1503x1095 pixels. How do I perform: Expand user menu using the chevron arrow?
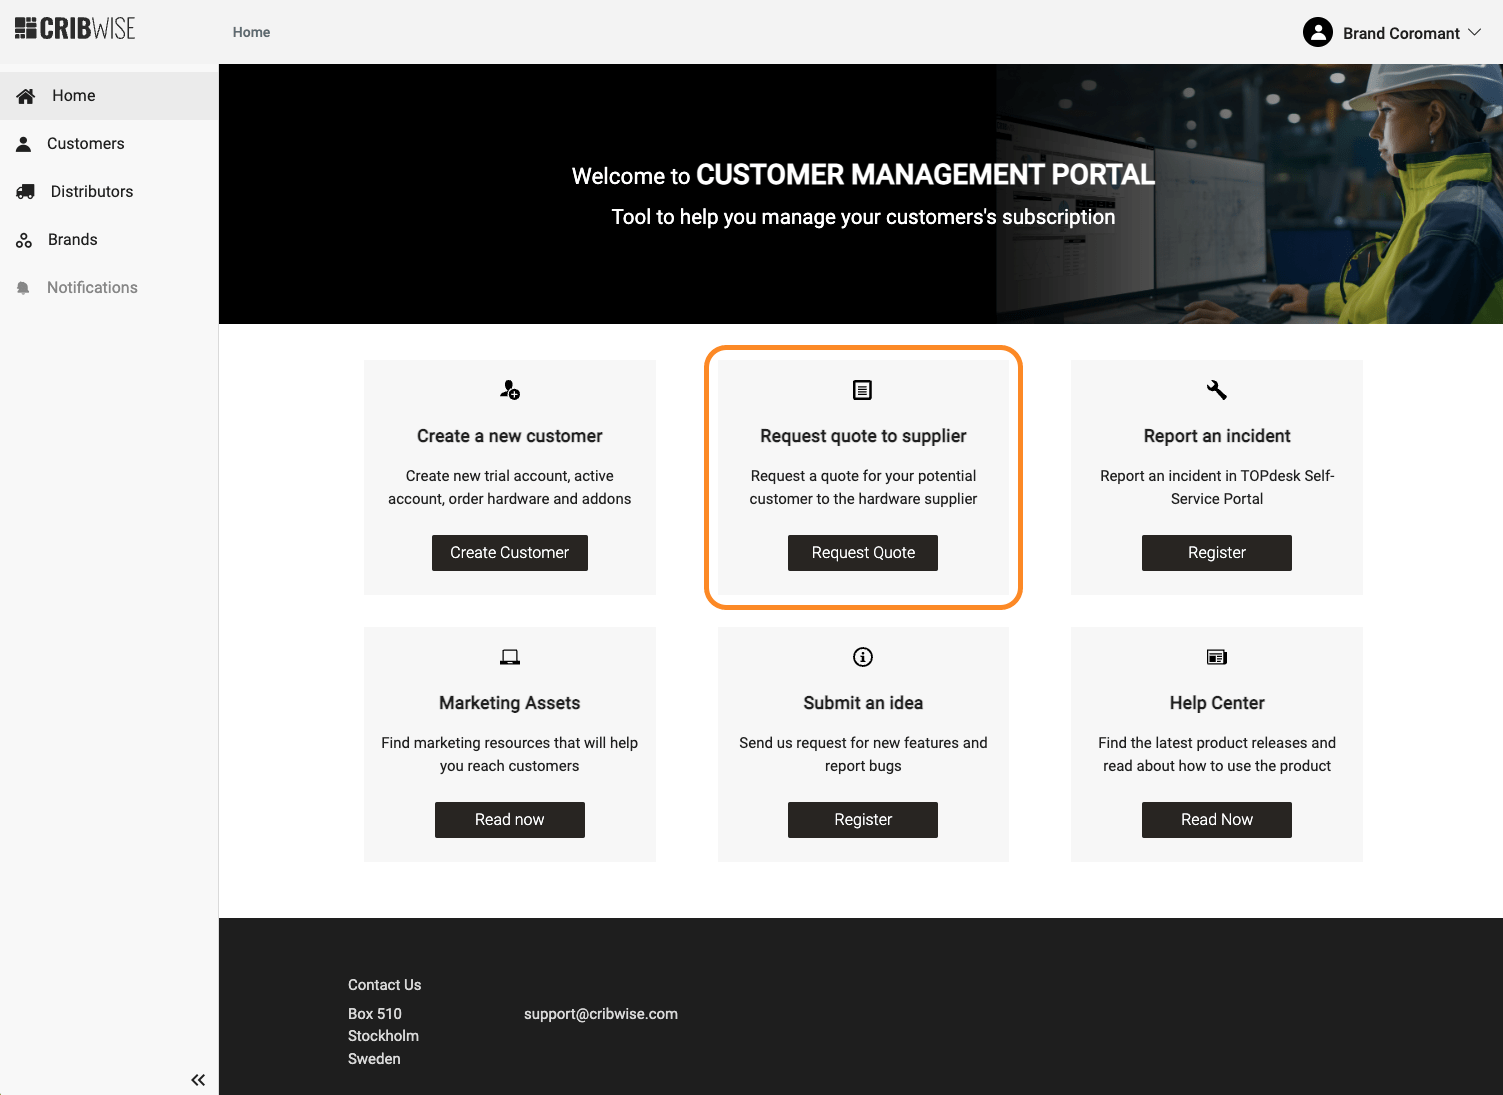1475,33
